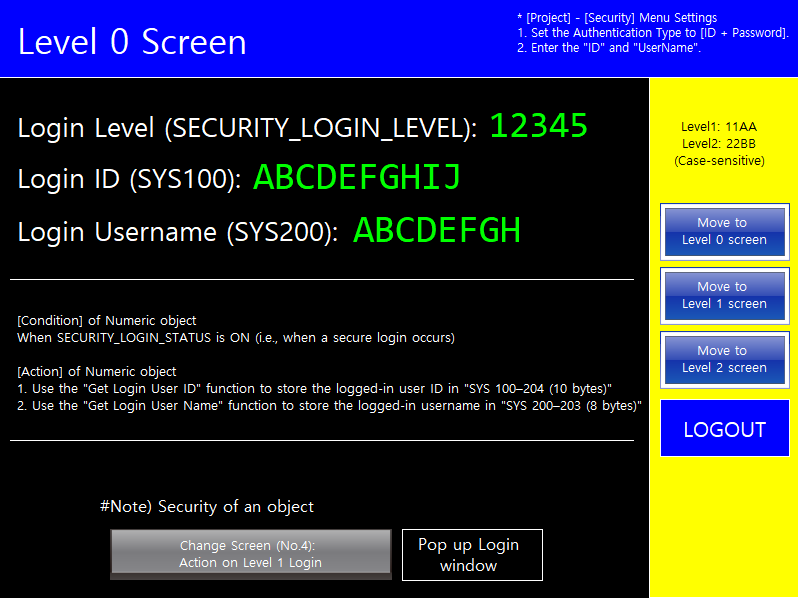Select the Login Level value 12345
Screen dimensions: 799x598
click(x=539, y=125)
